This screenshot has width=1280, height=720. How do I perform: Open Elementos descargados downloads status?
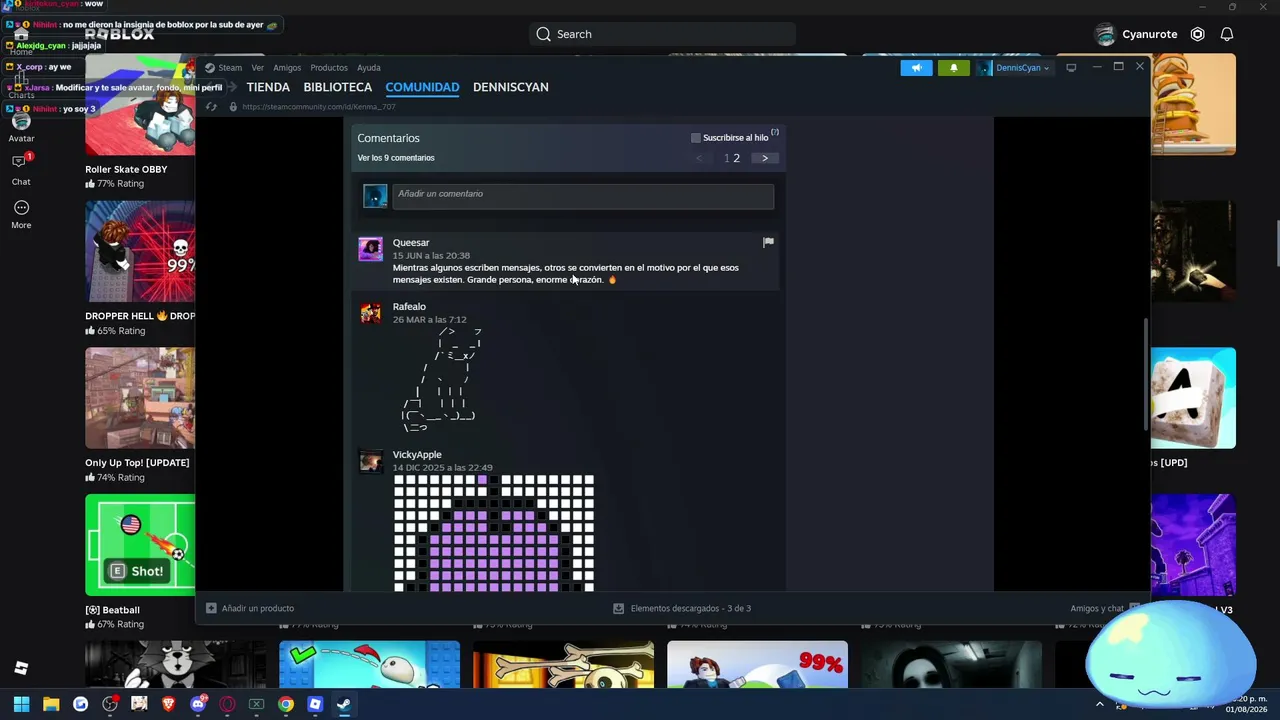point(682,608)
